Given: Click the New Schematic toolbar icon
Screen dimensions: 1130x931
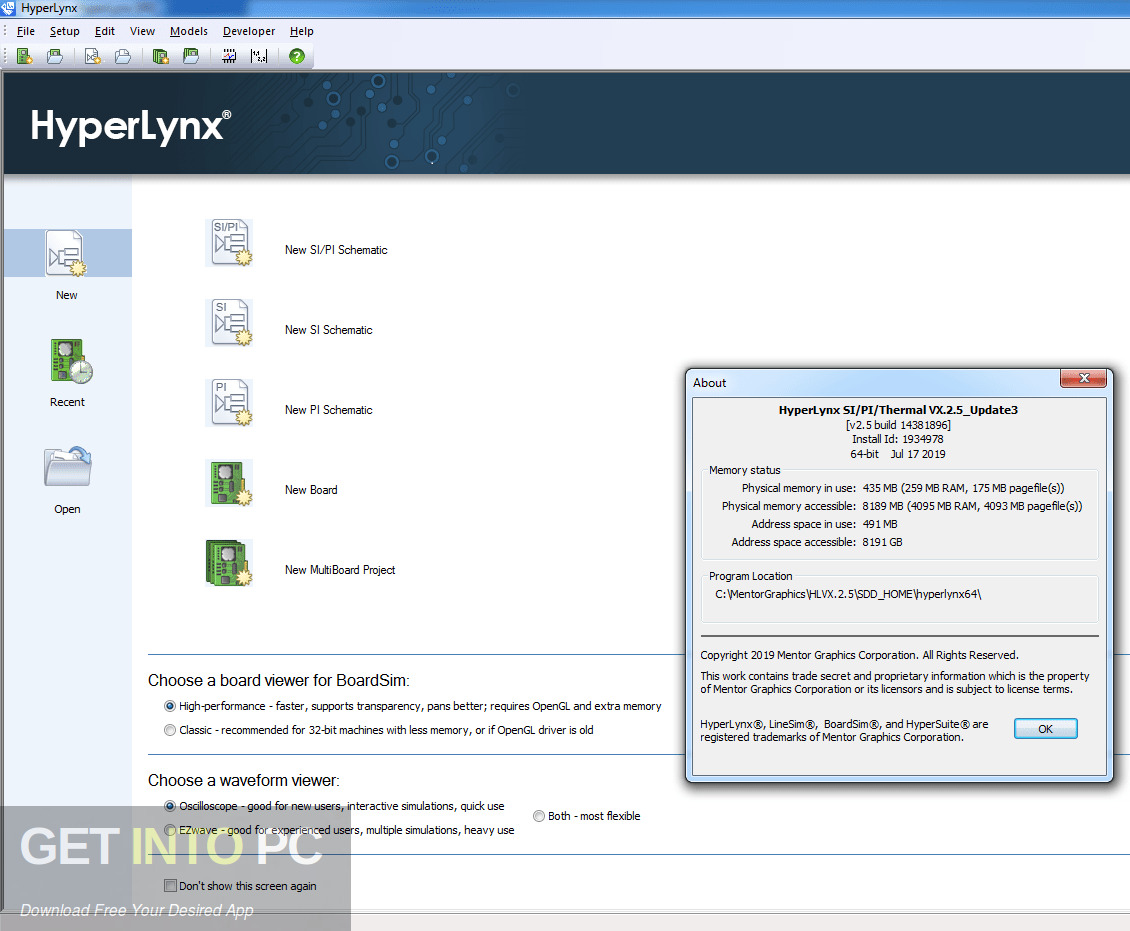Looking at the screenshot, I should 92,56.
